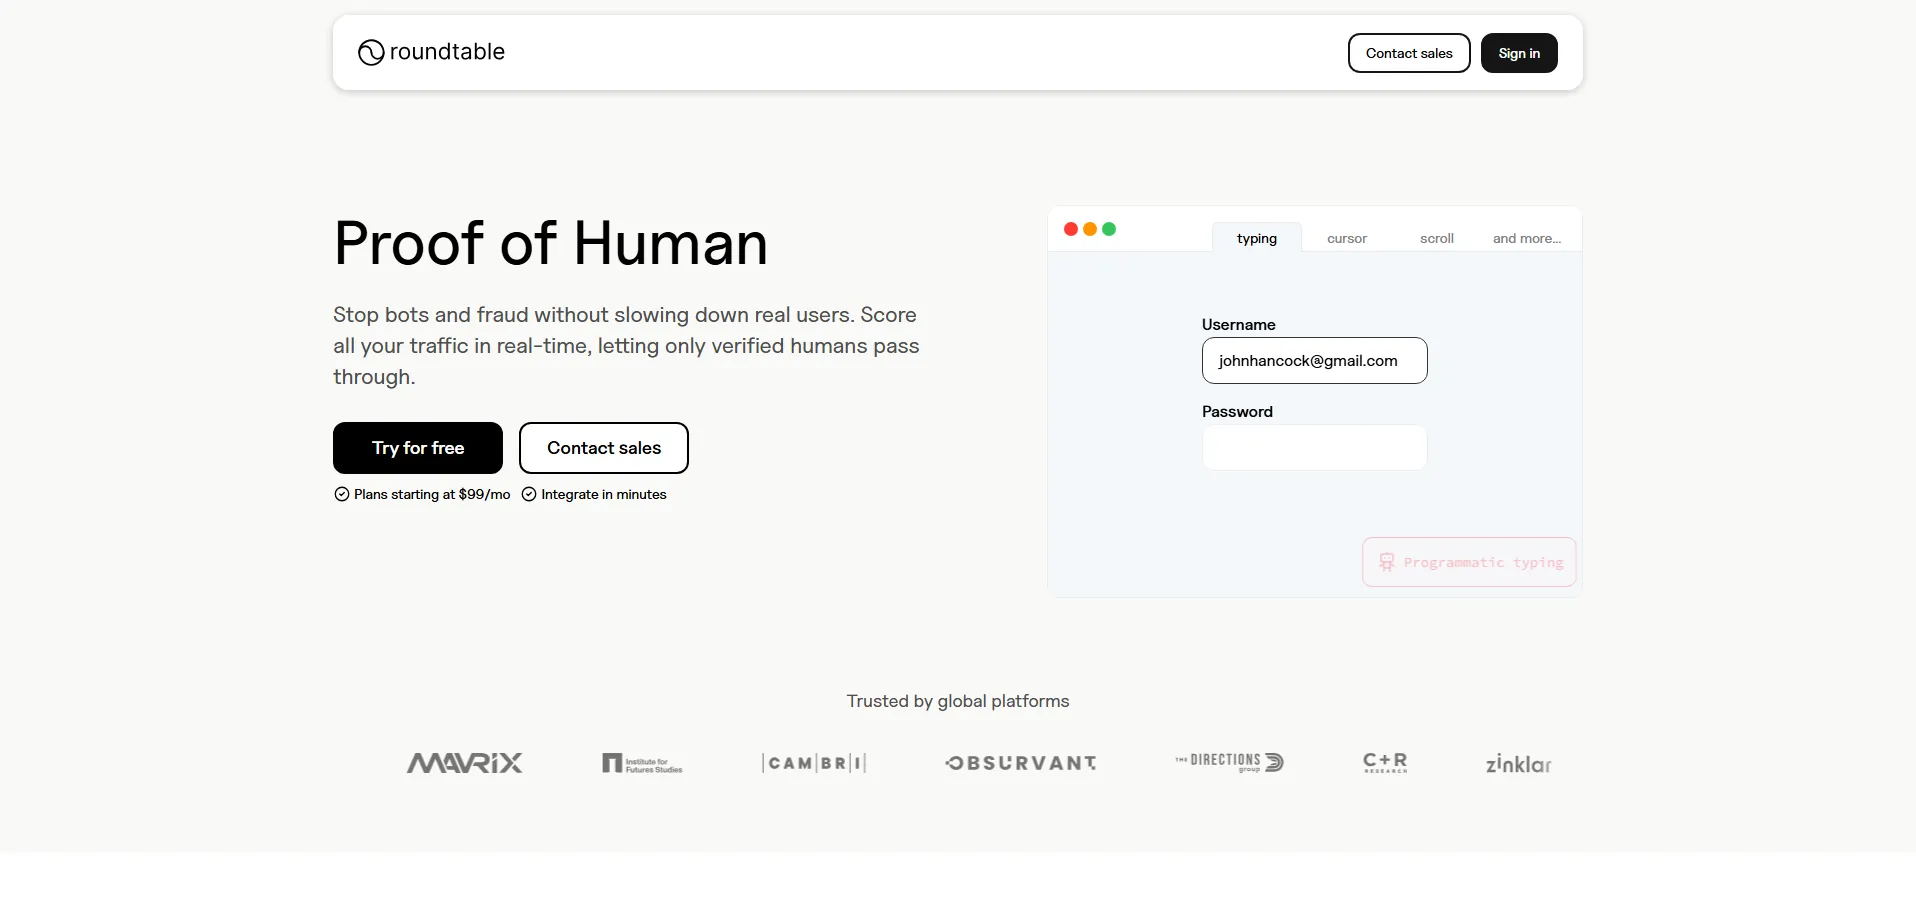The image size is (1916, 909).
Task: Click the zinklar logo
Action: [x=1518, y=764]
